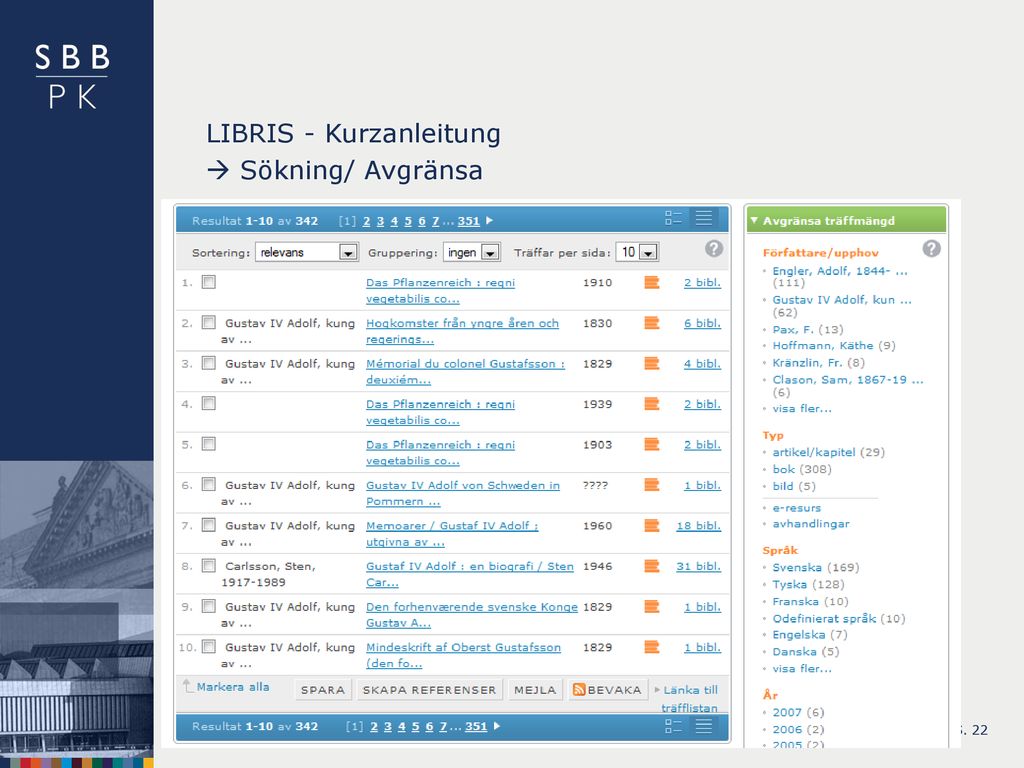Go to next page via bottom bar arrow
The width and height of the screenshot is (1024, 768).
(497, 726)
